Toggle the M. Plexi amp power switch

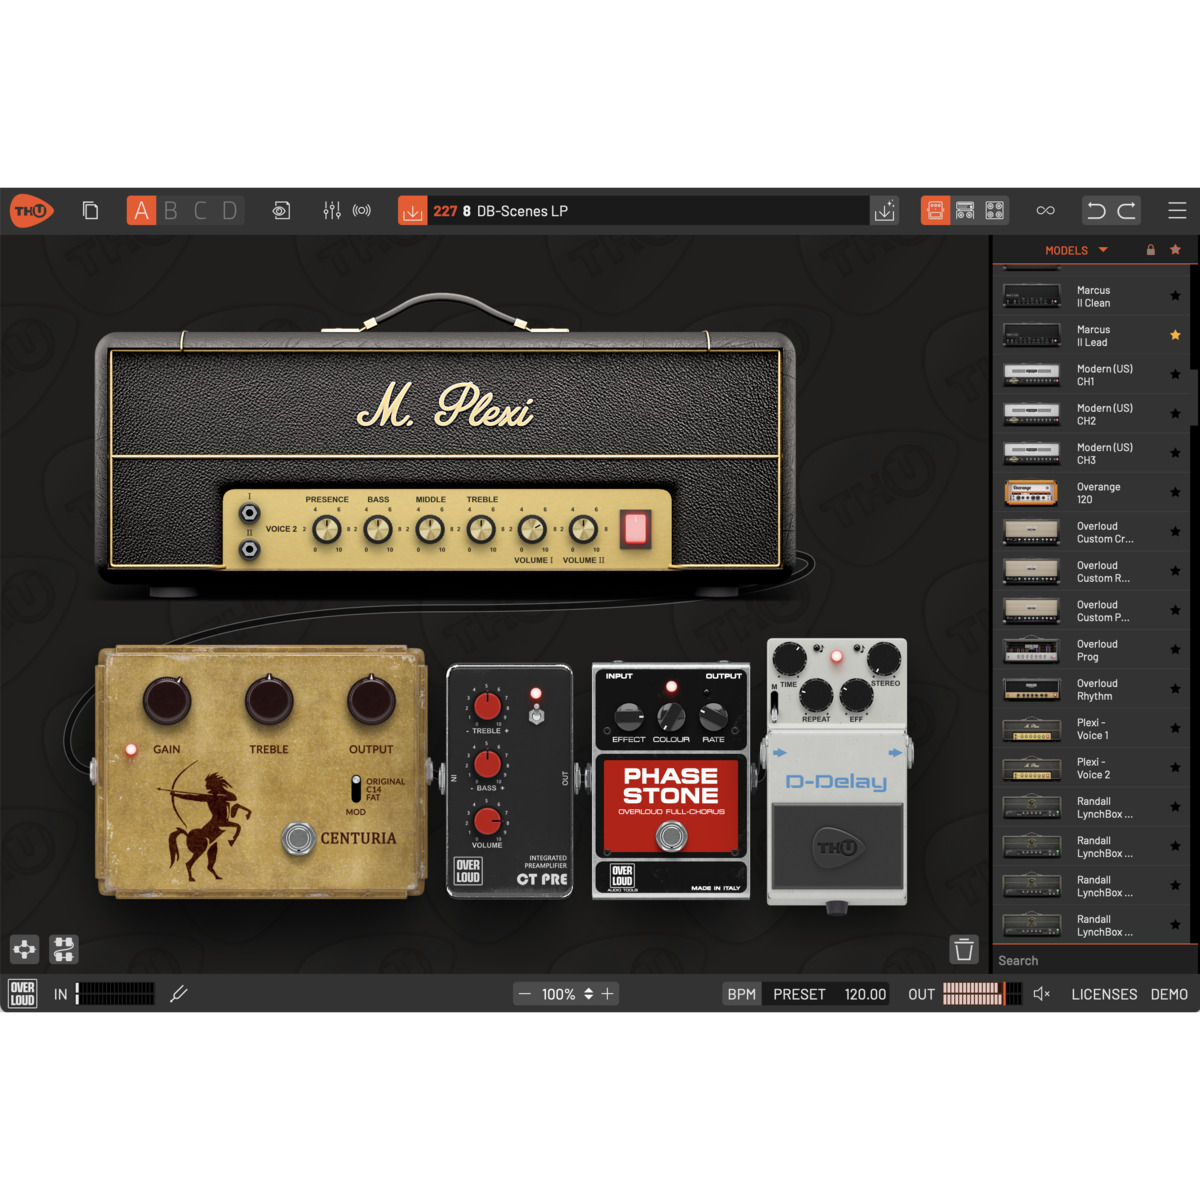tap(636, 528)
